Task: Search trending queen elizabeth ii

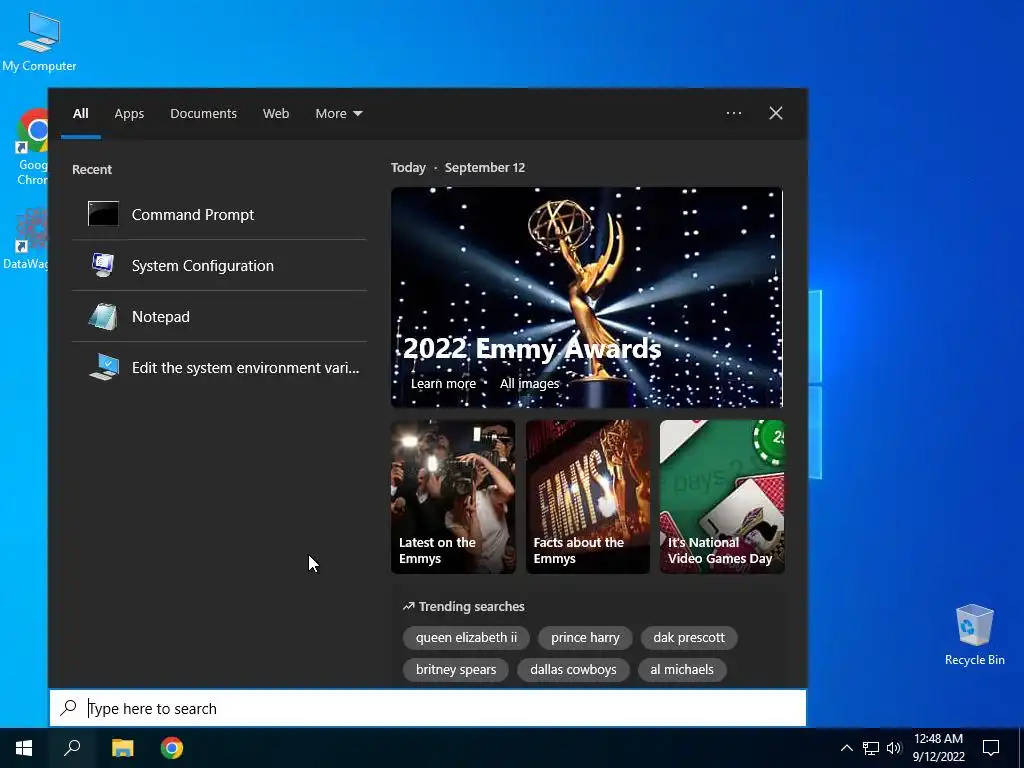Action: tap(466, 637)
